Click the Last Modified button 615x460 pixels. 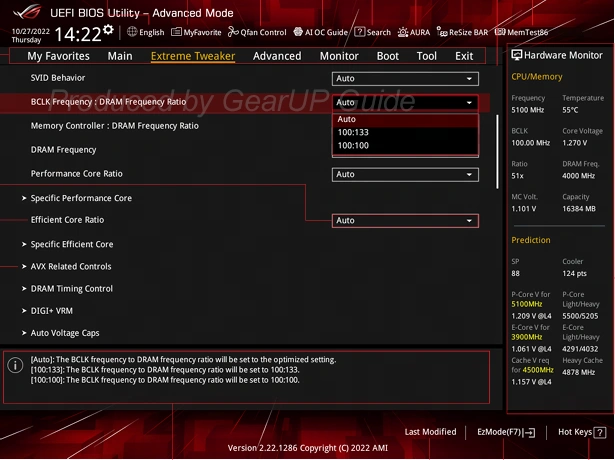click(430, 432)
